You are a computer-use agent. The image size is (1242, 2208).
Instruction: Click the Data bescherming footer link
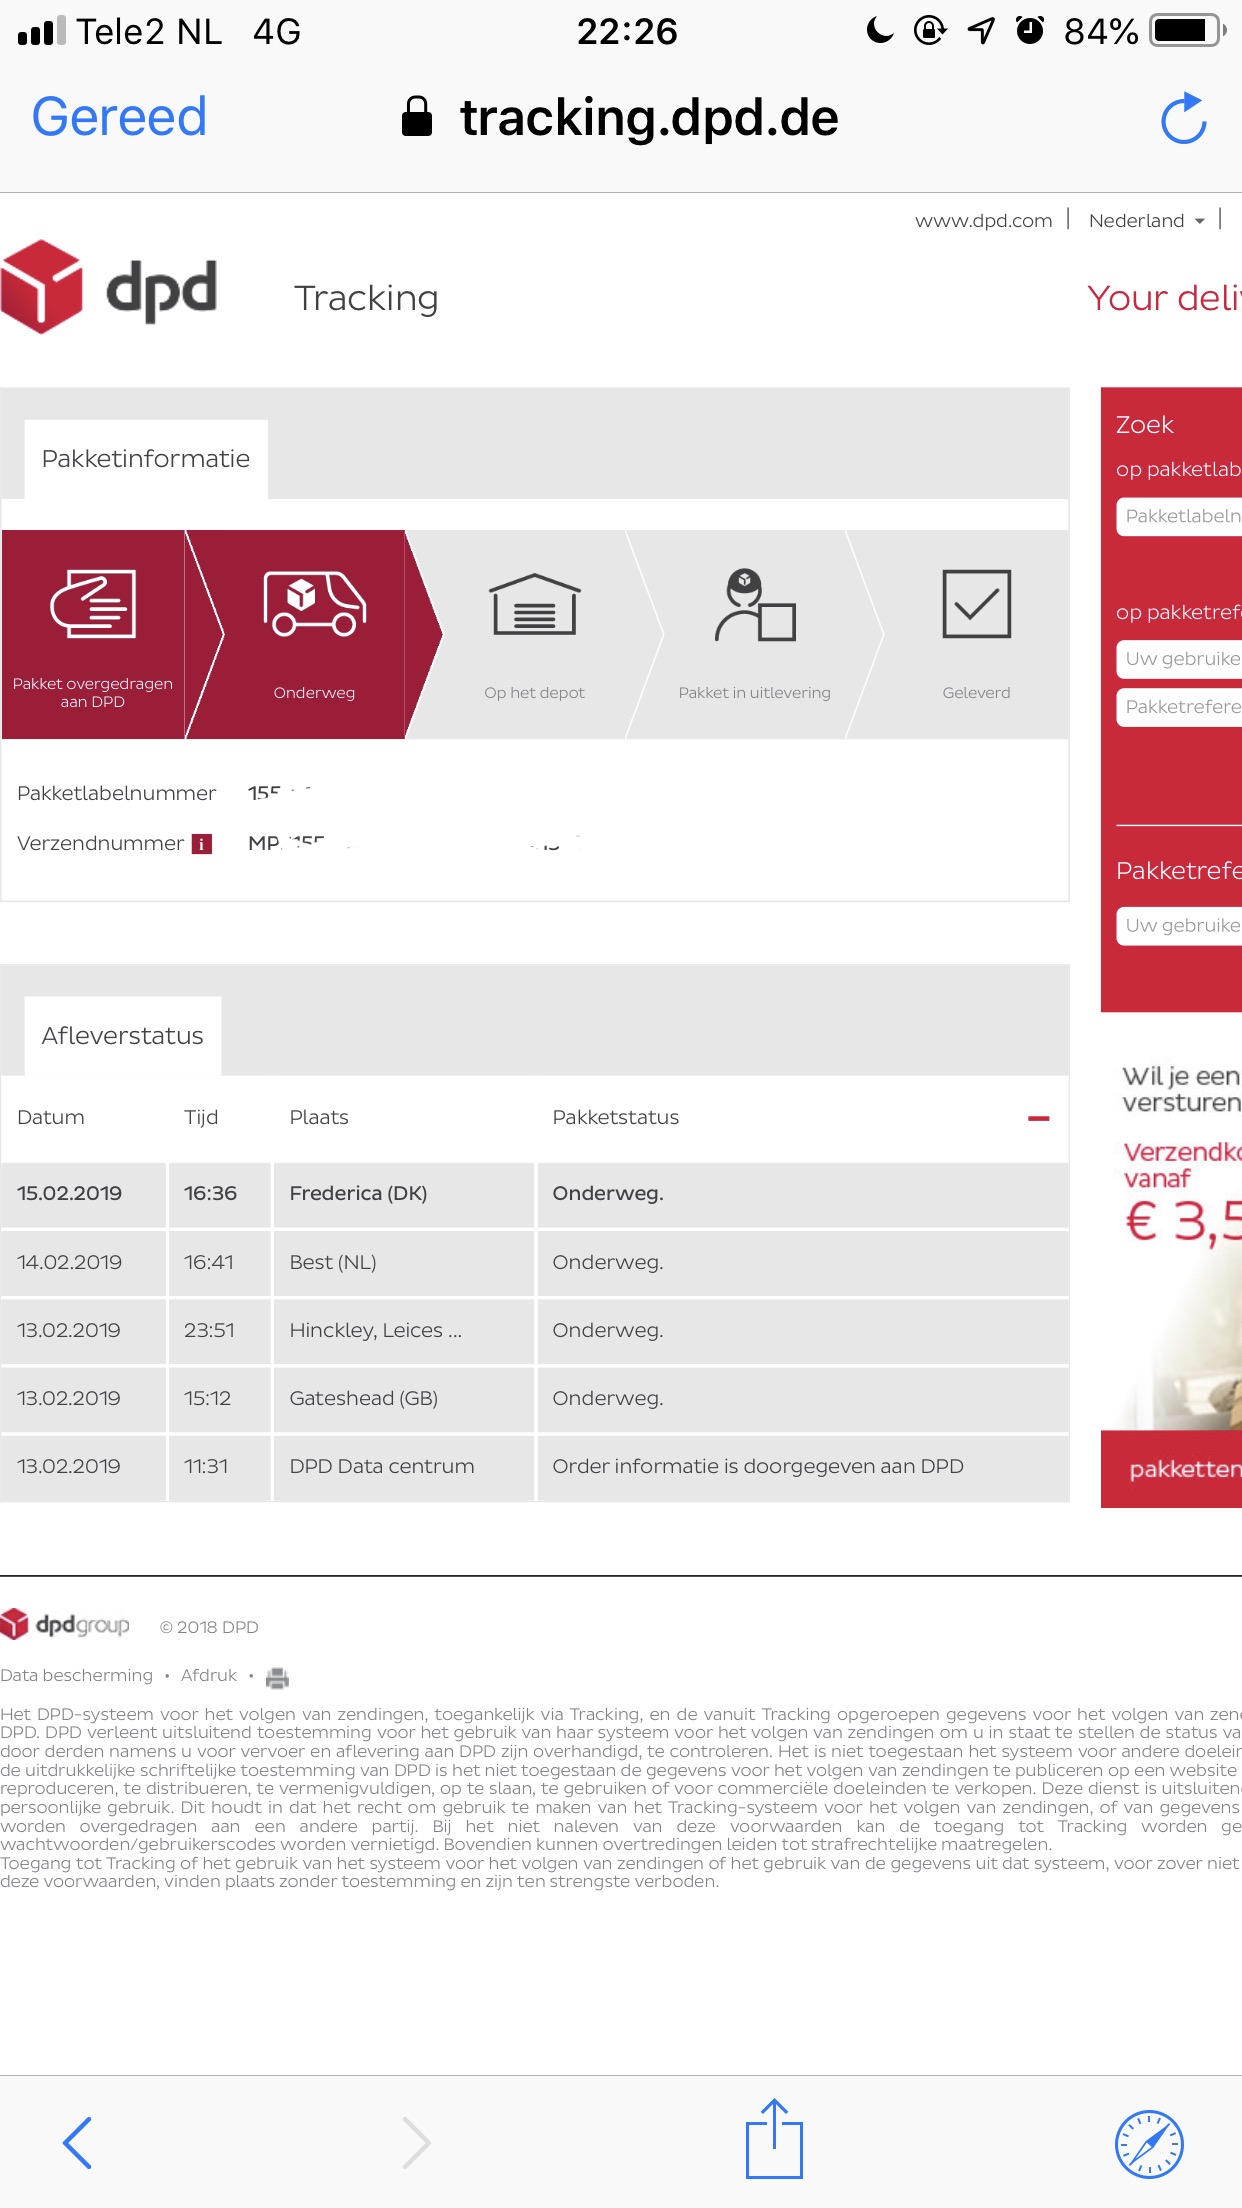[x=77, y=1675]
